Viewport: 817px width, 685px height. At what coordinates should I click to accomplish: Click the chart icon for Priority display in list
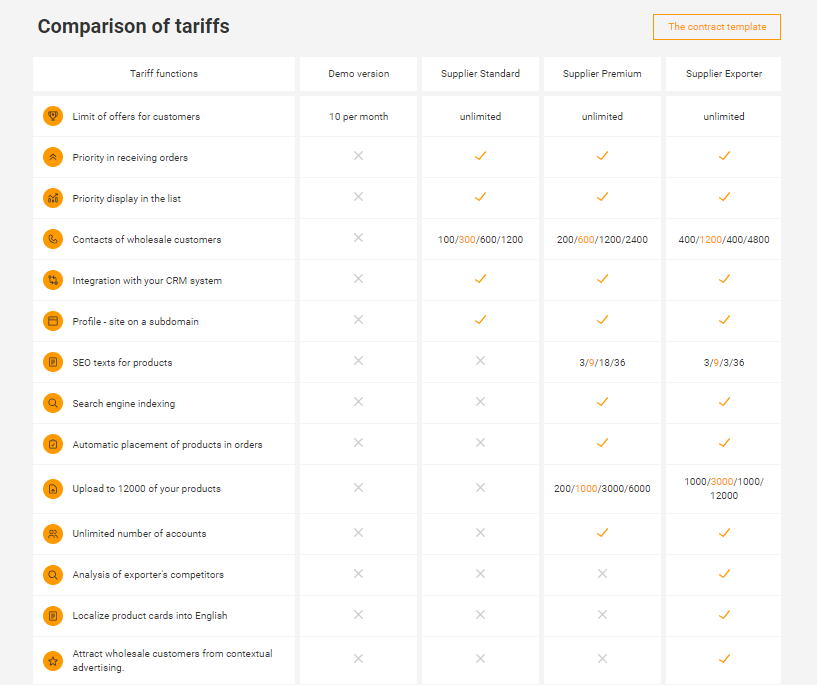[x=53, y=198]
